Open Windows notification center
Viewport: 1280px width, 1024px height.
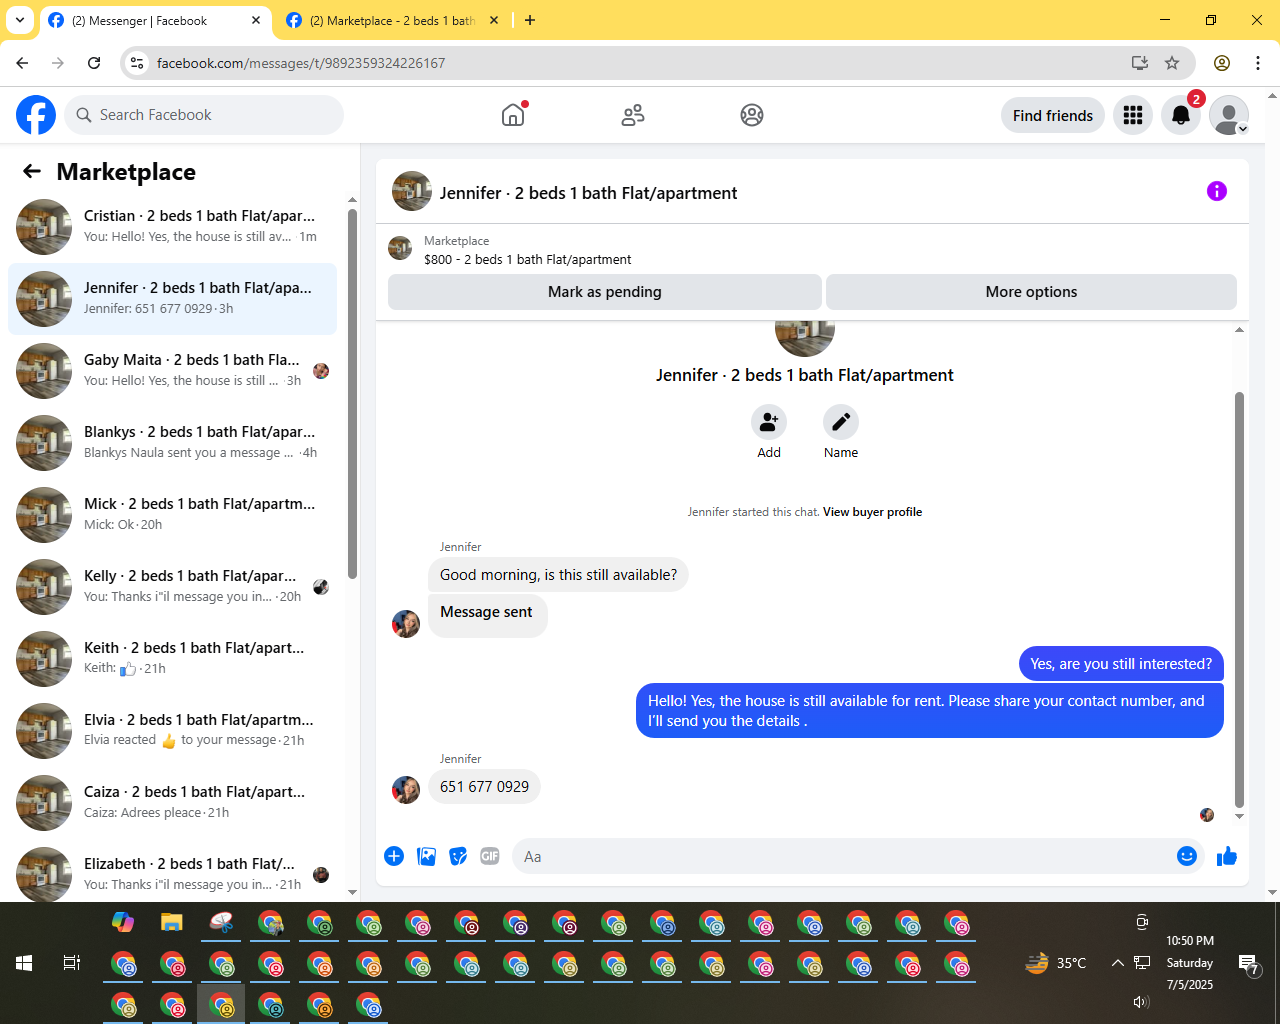1248,964
